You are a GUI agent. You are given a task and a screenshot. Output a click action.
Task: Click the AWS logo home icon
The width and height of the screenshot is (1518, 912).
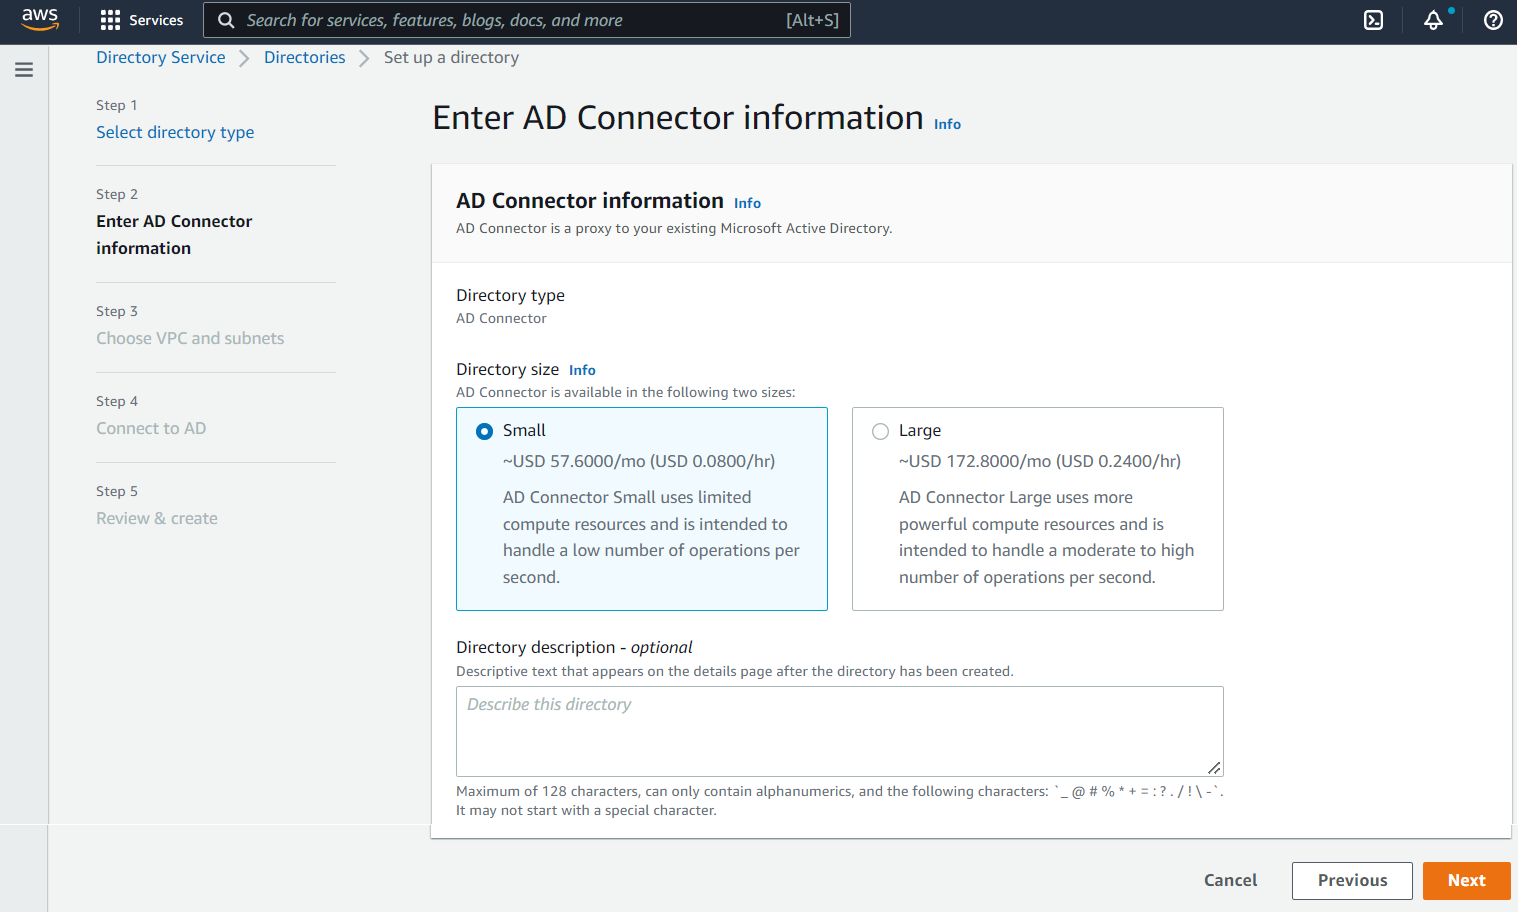[x=40, y=20]
